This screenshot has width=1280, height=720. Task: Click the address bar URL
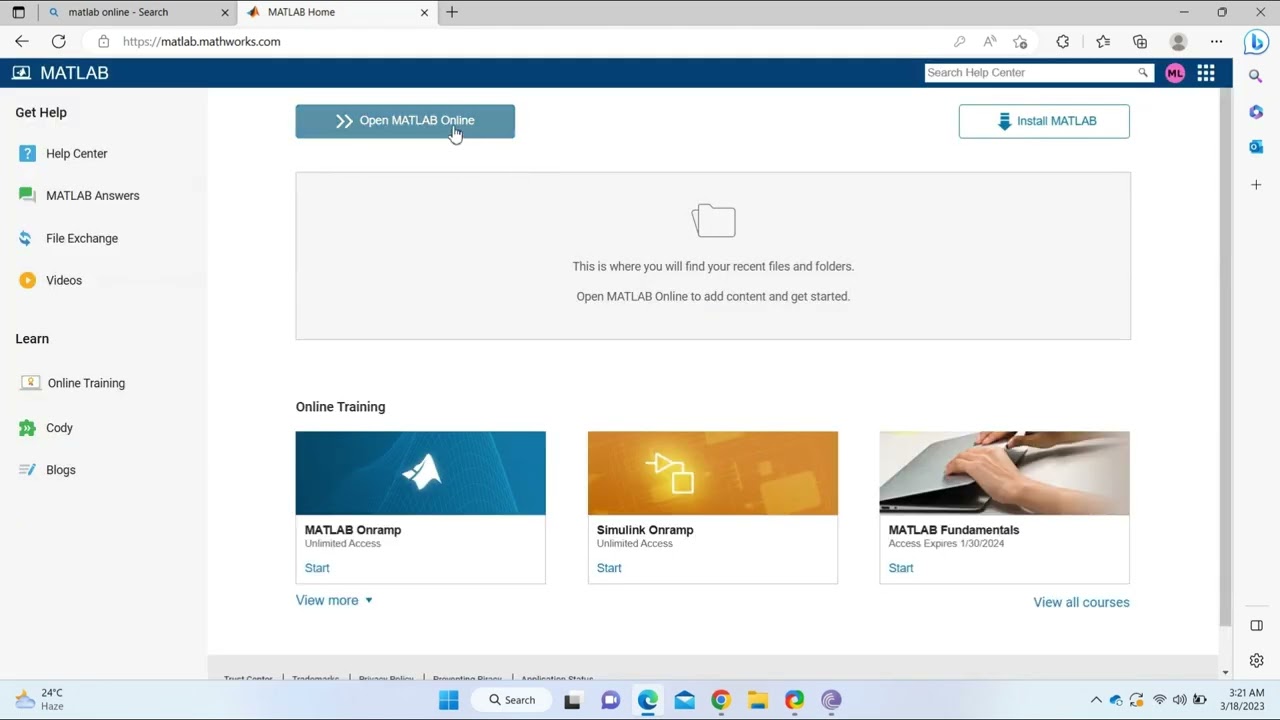pos(202,41)
